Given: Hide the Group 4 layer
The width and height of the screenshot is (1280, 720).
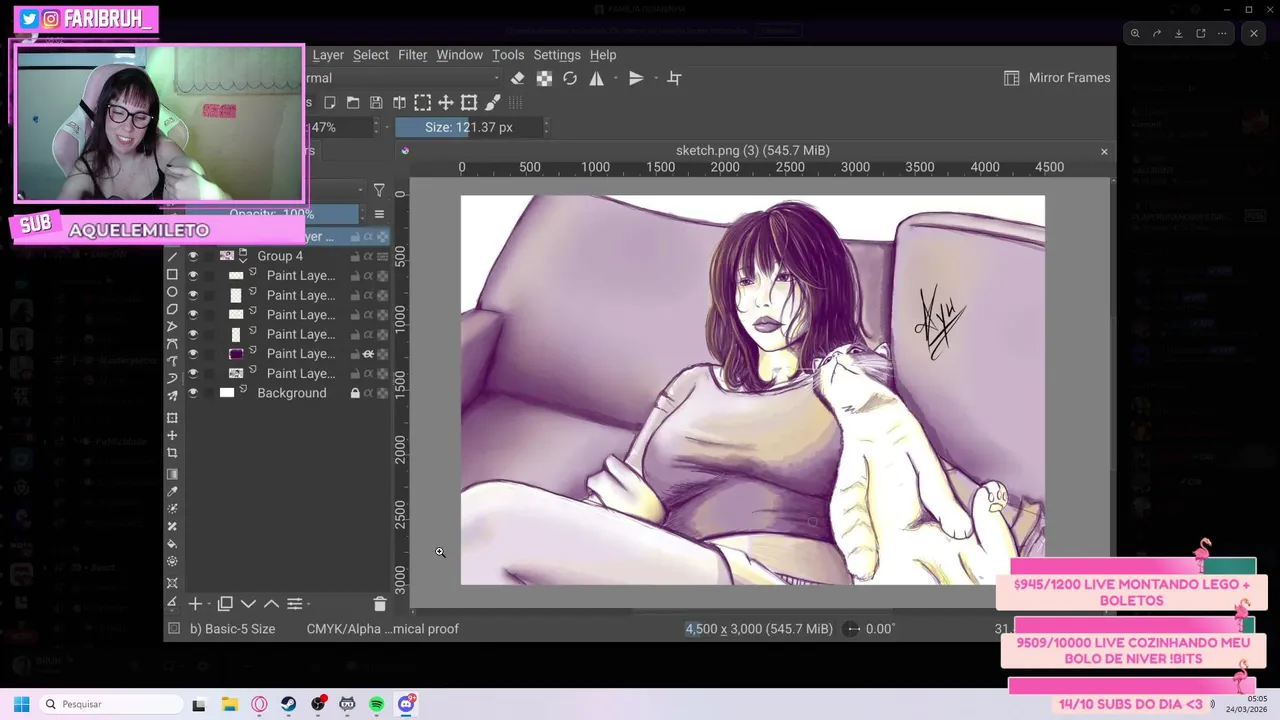Looking at the screenshot, I should coord(193,256).
